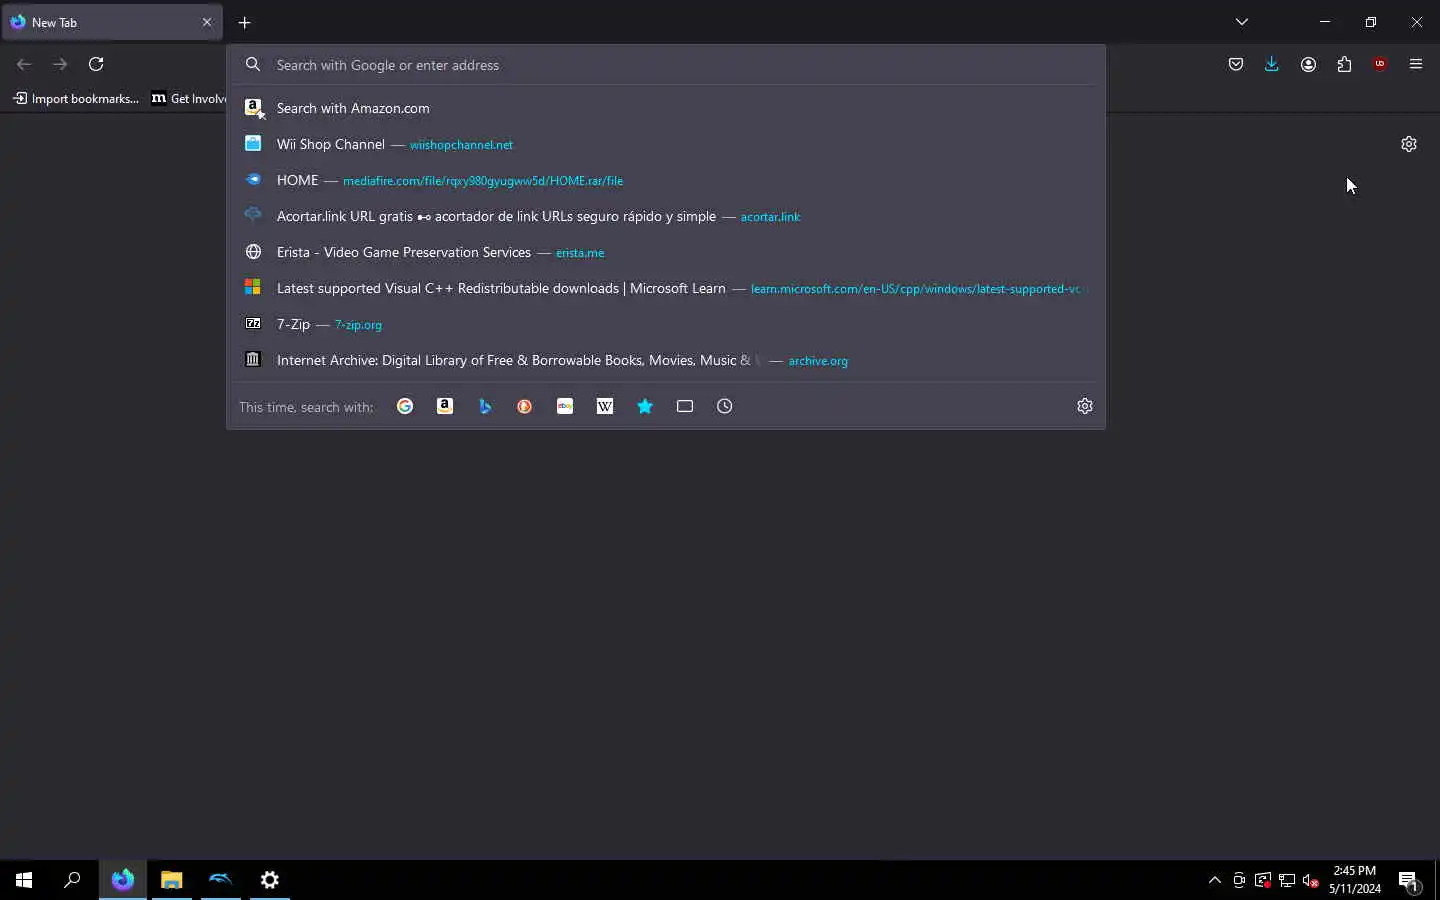The height and width of the screenshot is (900, 1440).
Task: Open Wii Shop Channel suggestion
Action: click(x=665, y=144)
